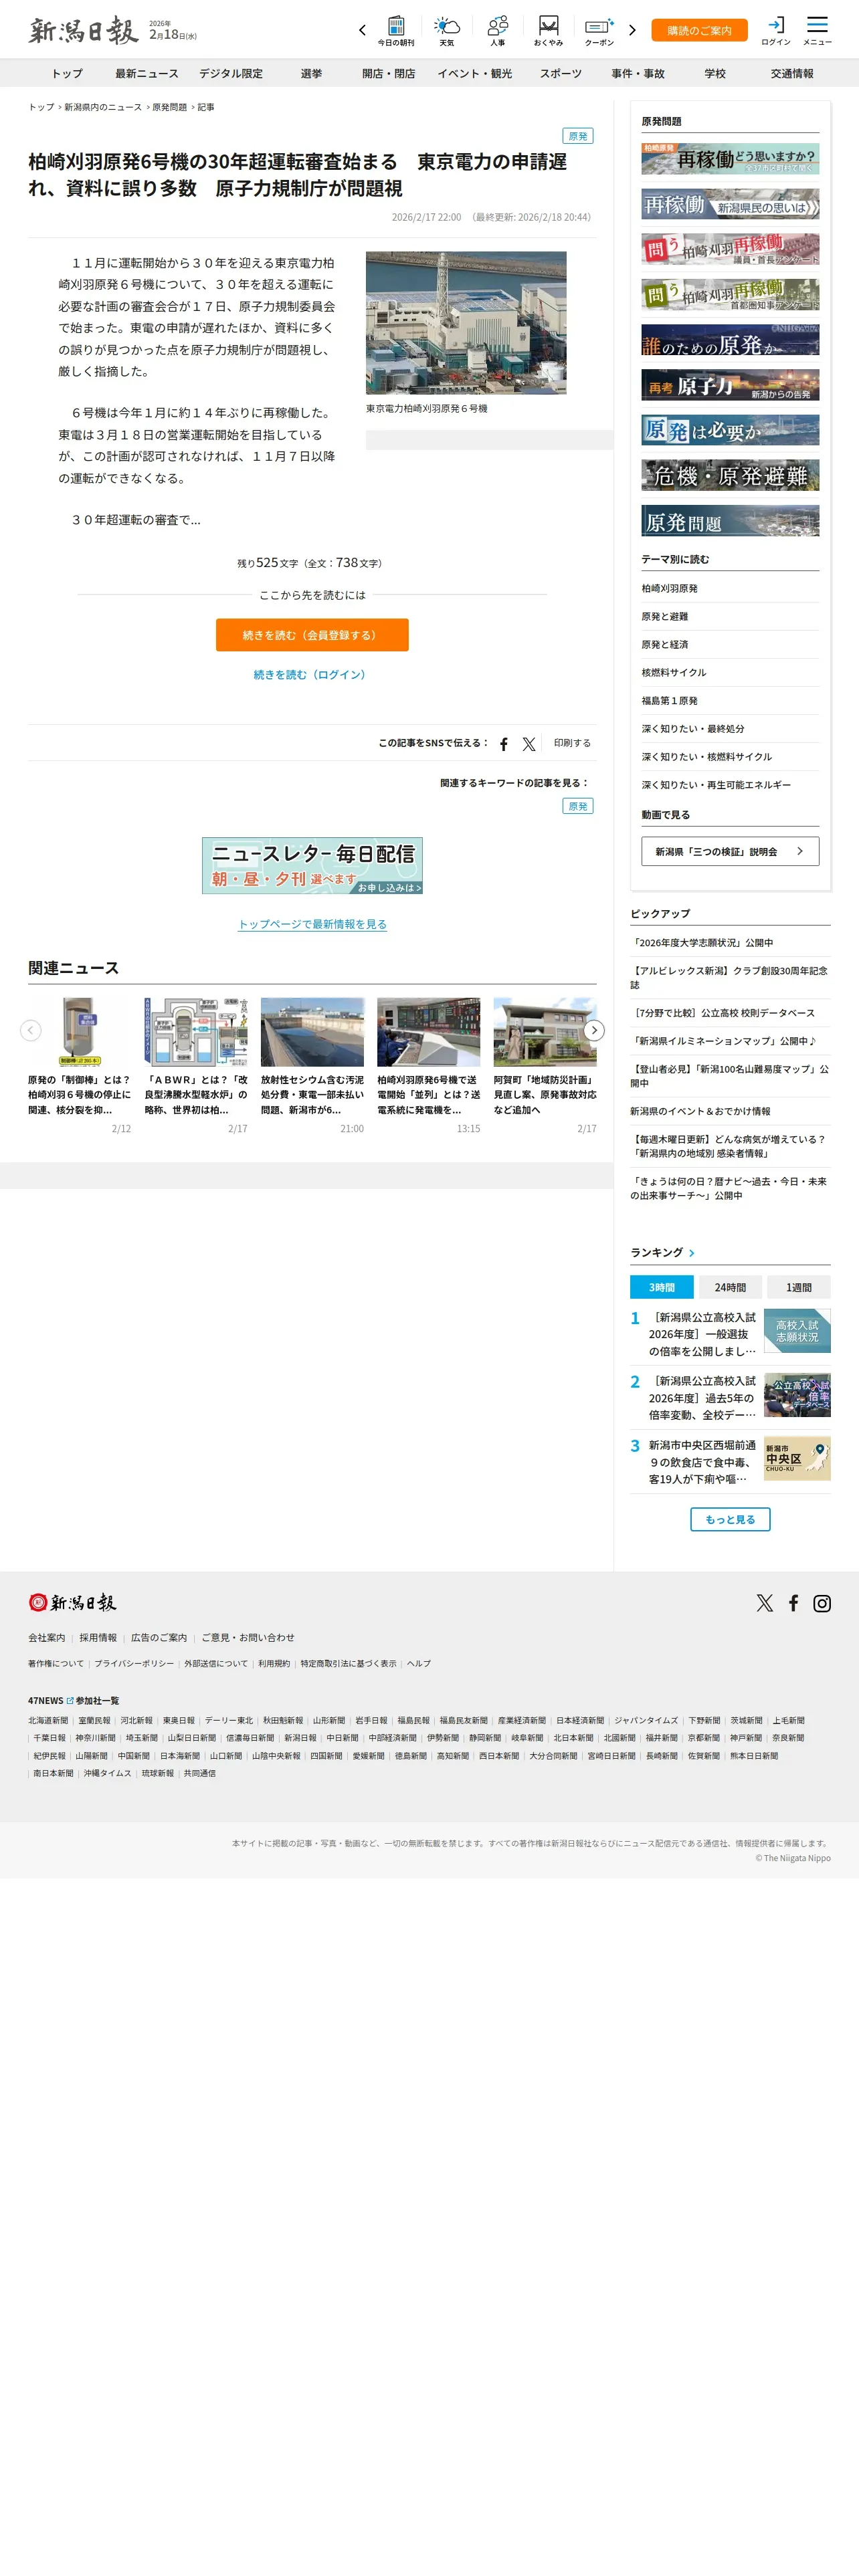Show next related news items
The height and width of the screenshot is (2576, 859).
tap(594, 1030)
